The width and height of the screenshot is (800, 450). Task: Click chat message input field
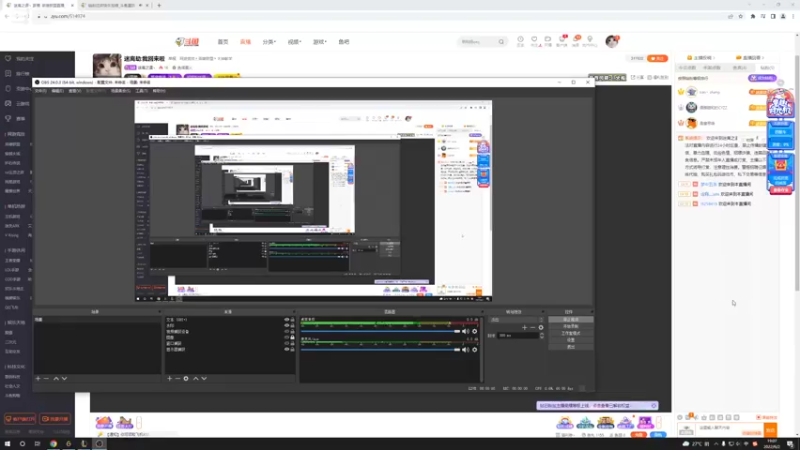(x=730, y=428)
